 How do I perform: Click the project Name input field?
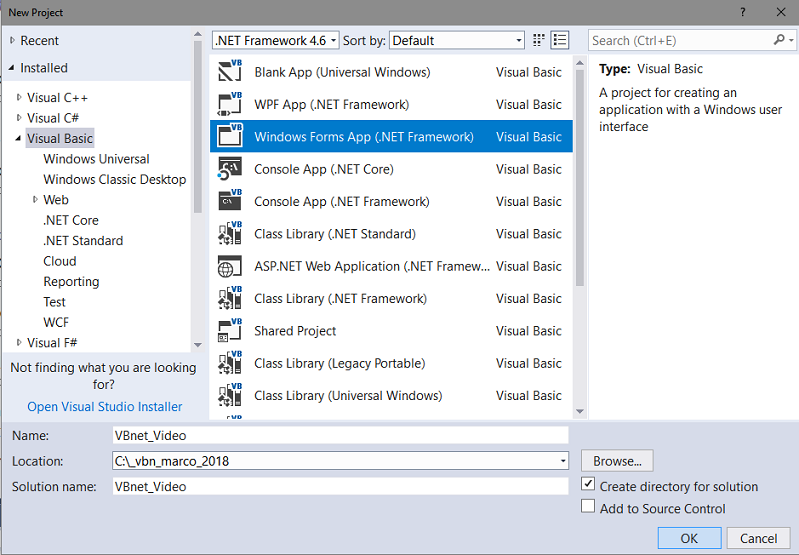pyautogui.click(x=340, y=435)
